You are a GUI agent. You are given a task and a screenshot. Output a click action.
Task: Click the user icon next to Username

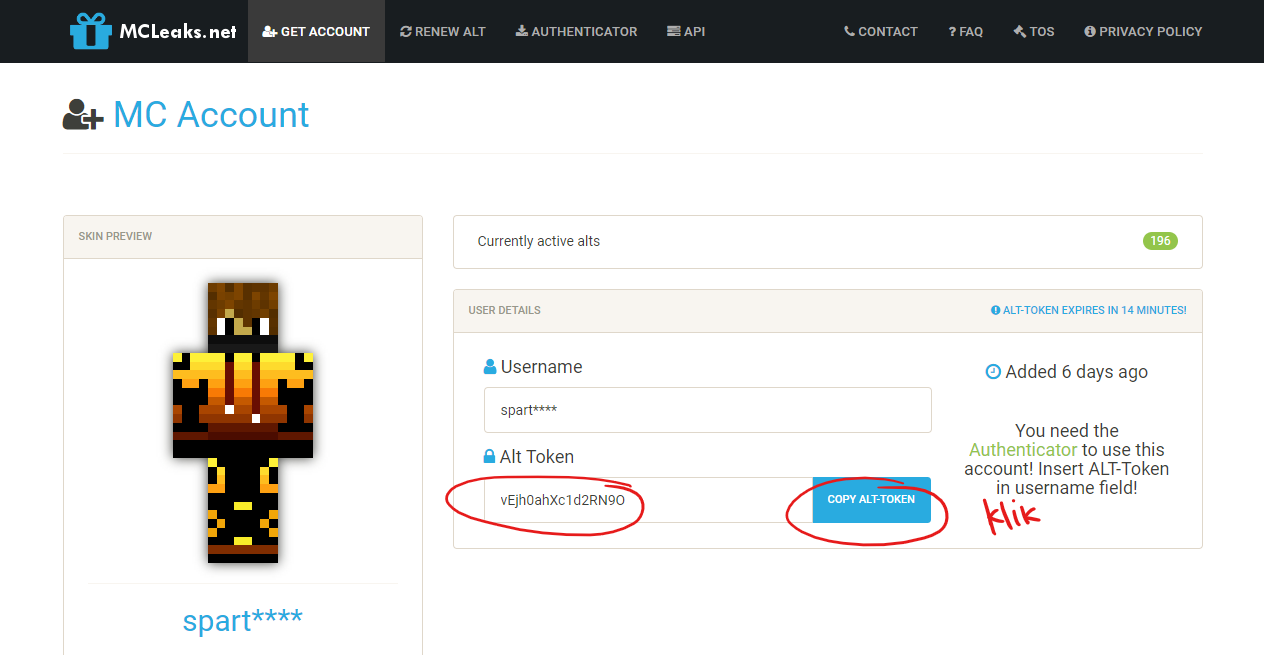pyautogui.click(x=490, y=367)
